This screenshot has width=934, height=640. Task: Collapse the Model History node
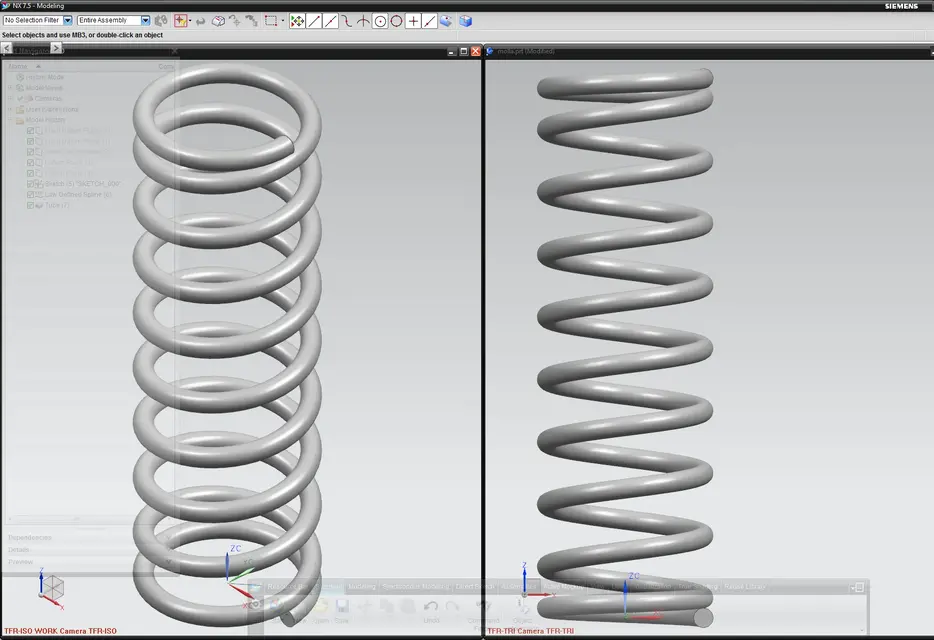(10, 120)
